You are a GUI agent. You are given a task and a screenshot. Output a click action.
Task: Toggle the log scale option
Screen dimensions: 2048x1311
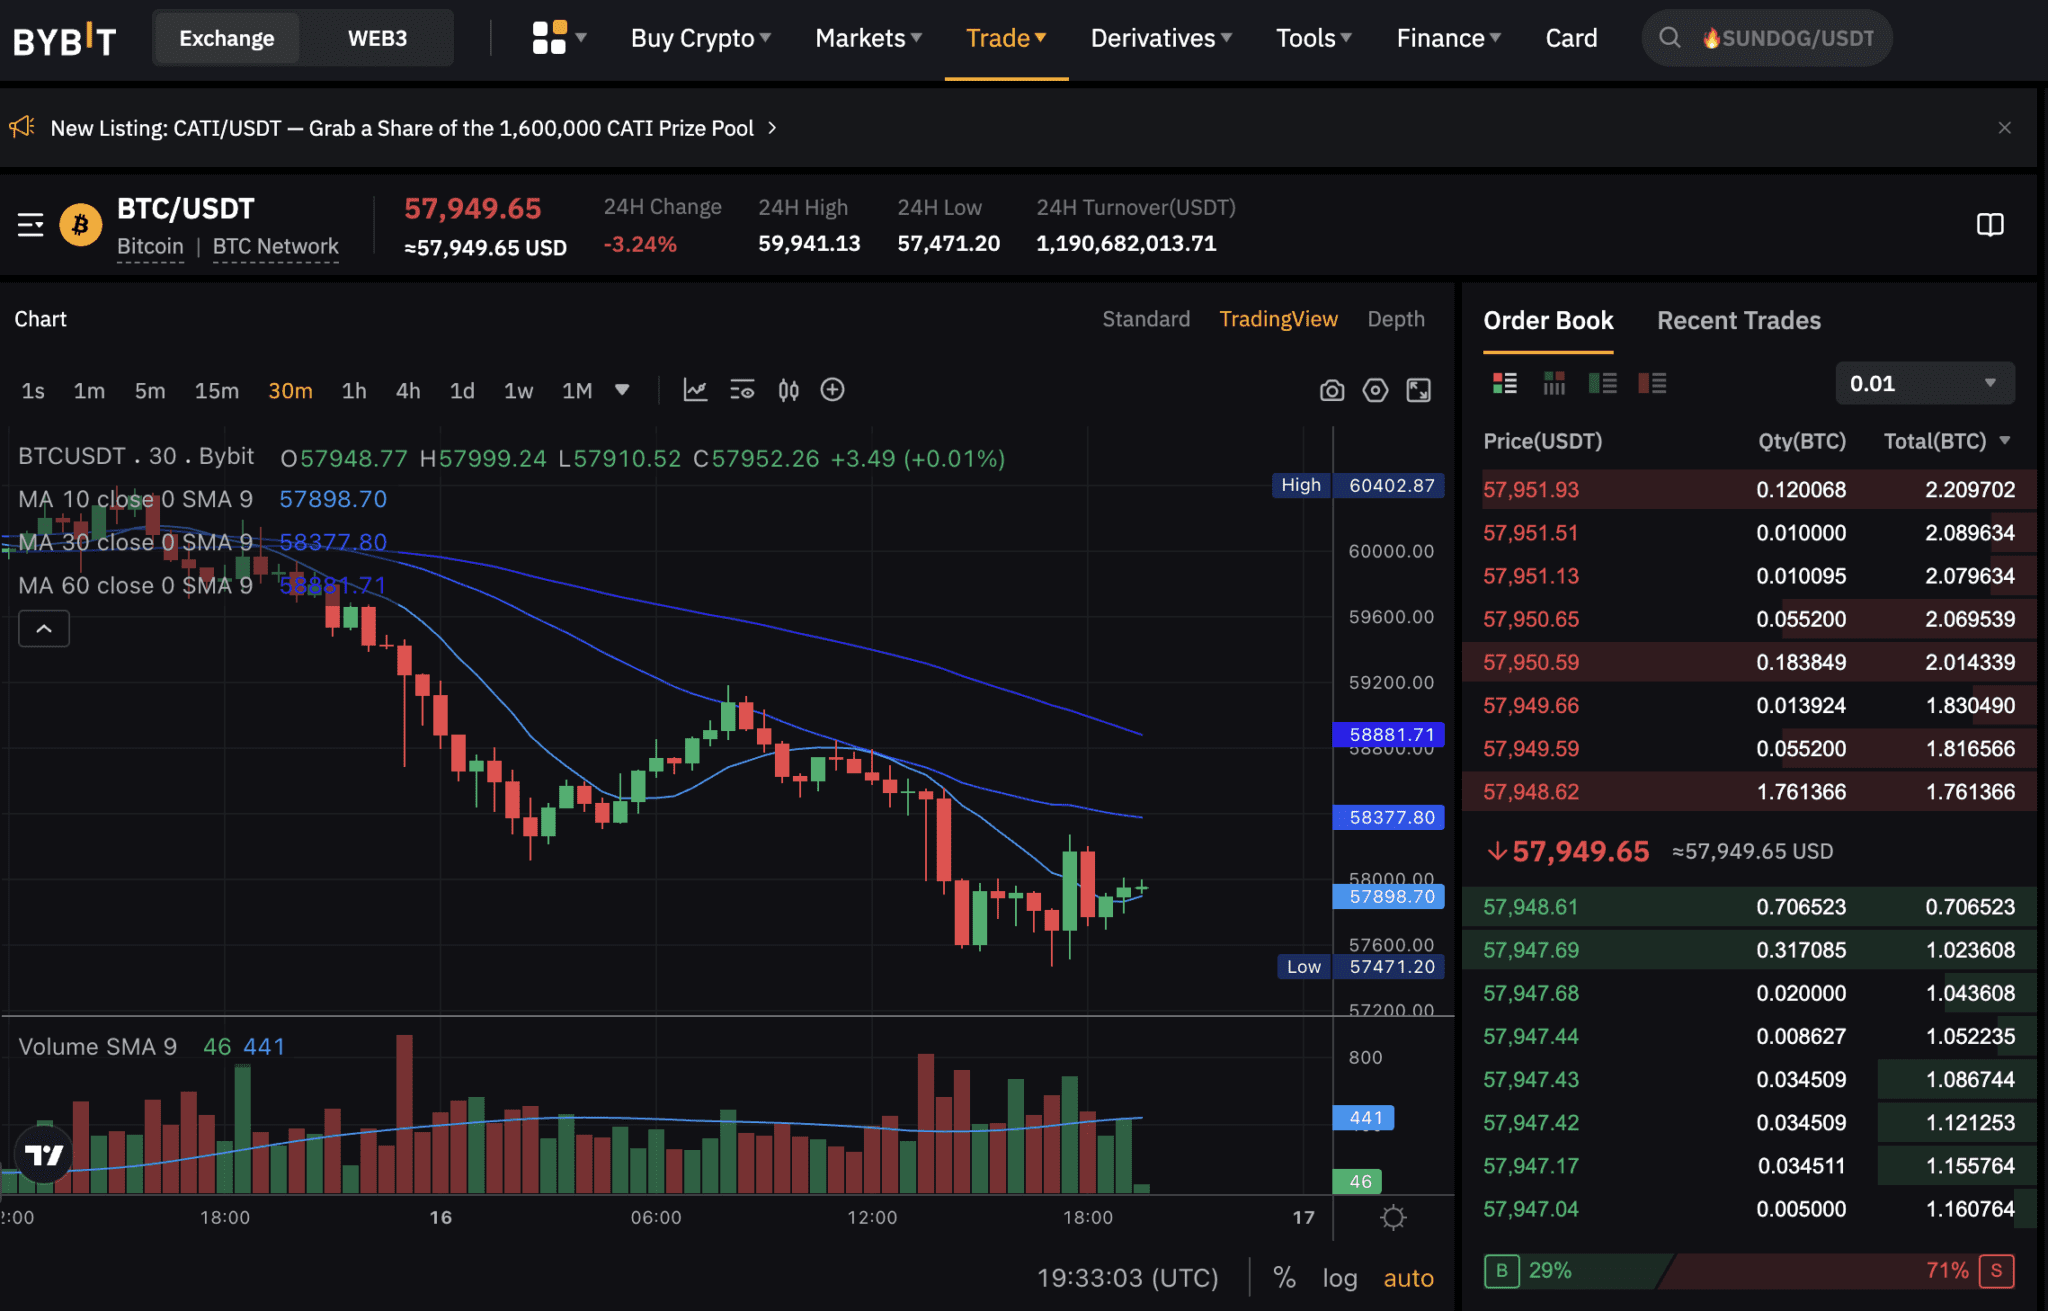(1339, 1277)
